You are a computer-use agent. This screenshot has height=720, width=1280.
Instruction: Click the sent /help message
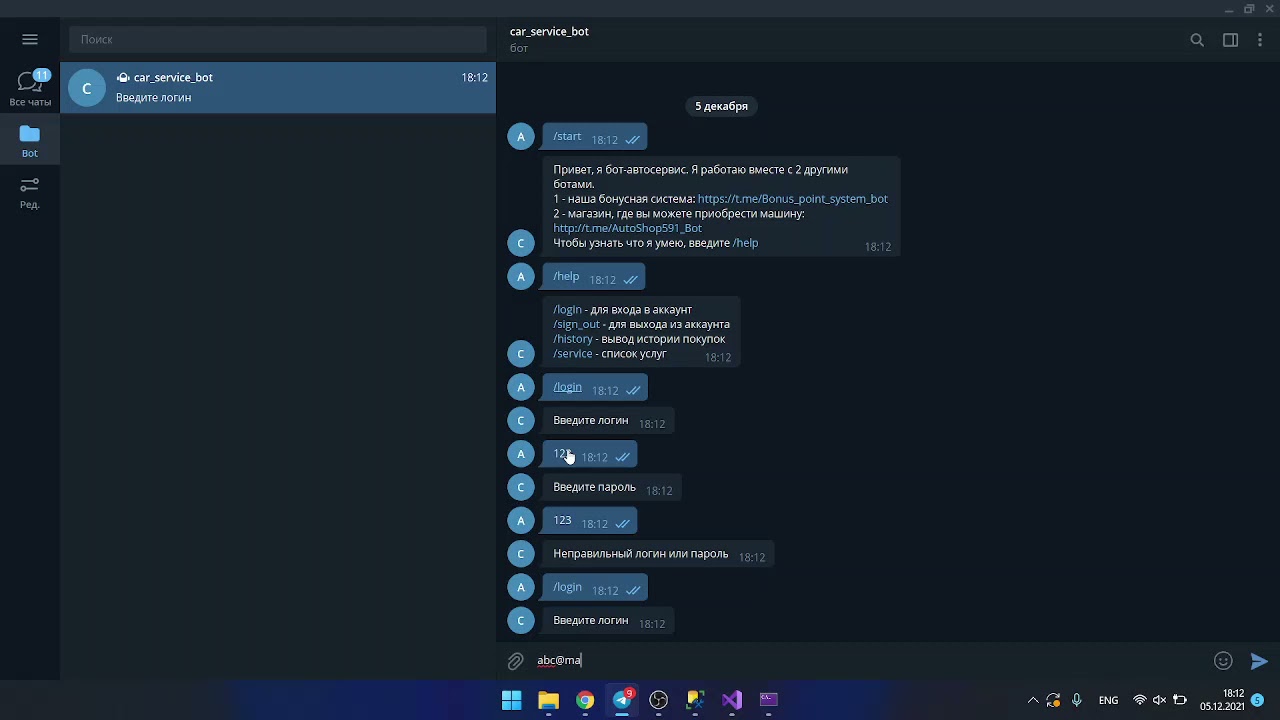pyautogui.click(x=594, y=277)
